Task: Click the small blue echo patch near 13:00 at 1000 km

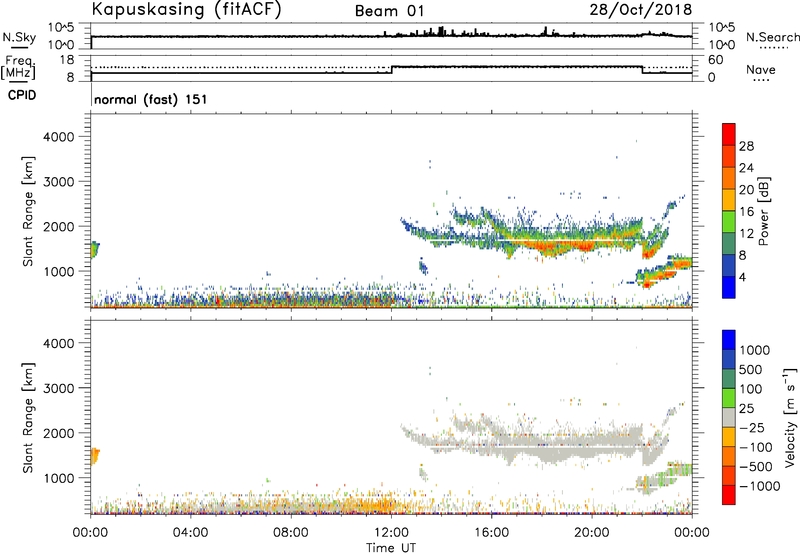Action: coord(423,267)
